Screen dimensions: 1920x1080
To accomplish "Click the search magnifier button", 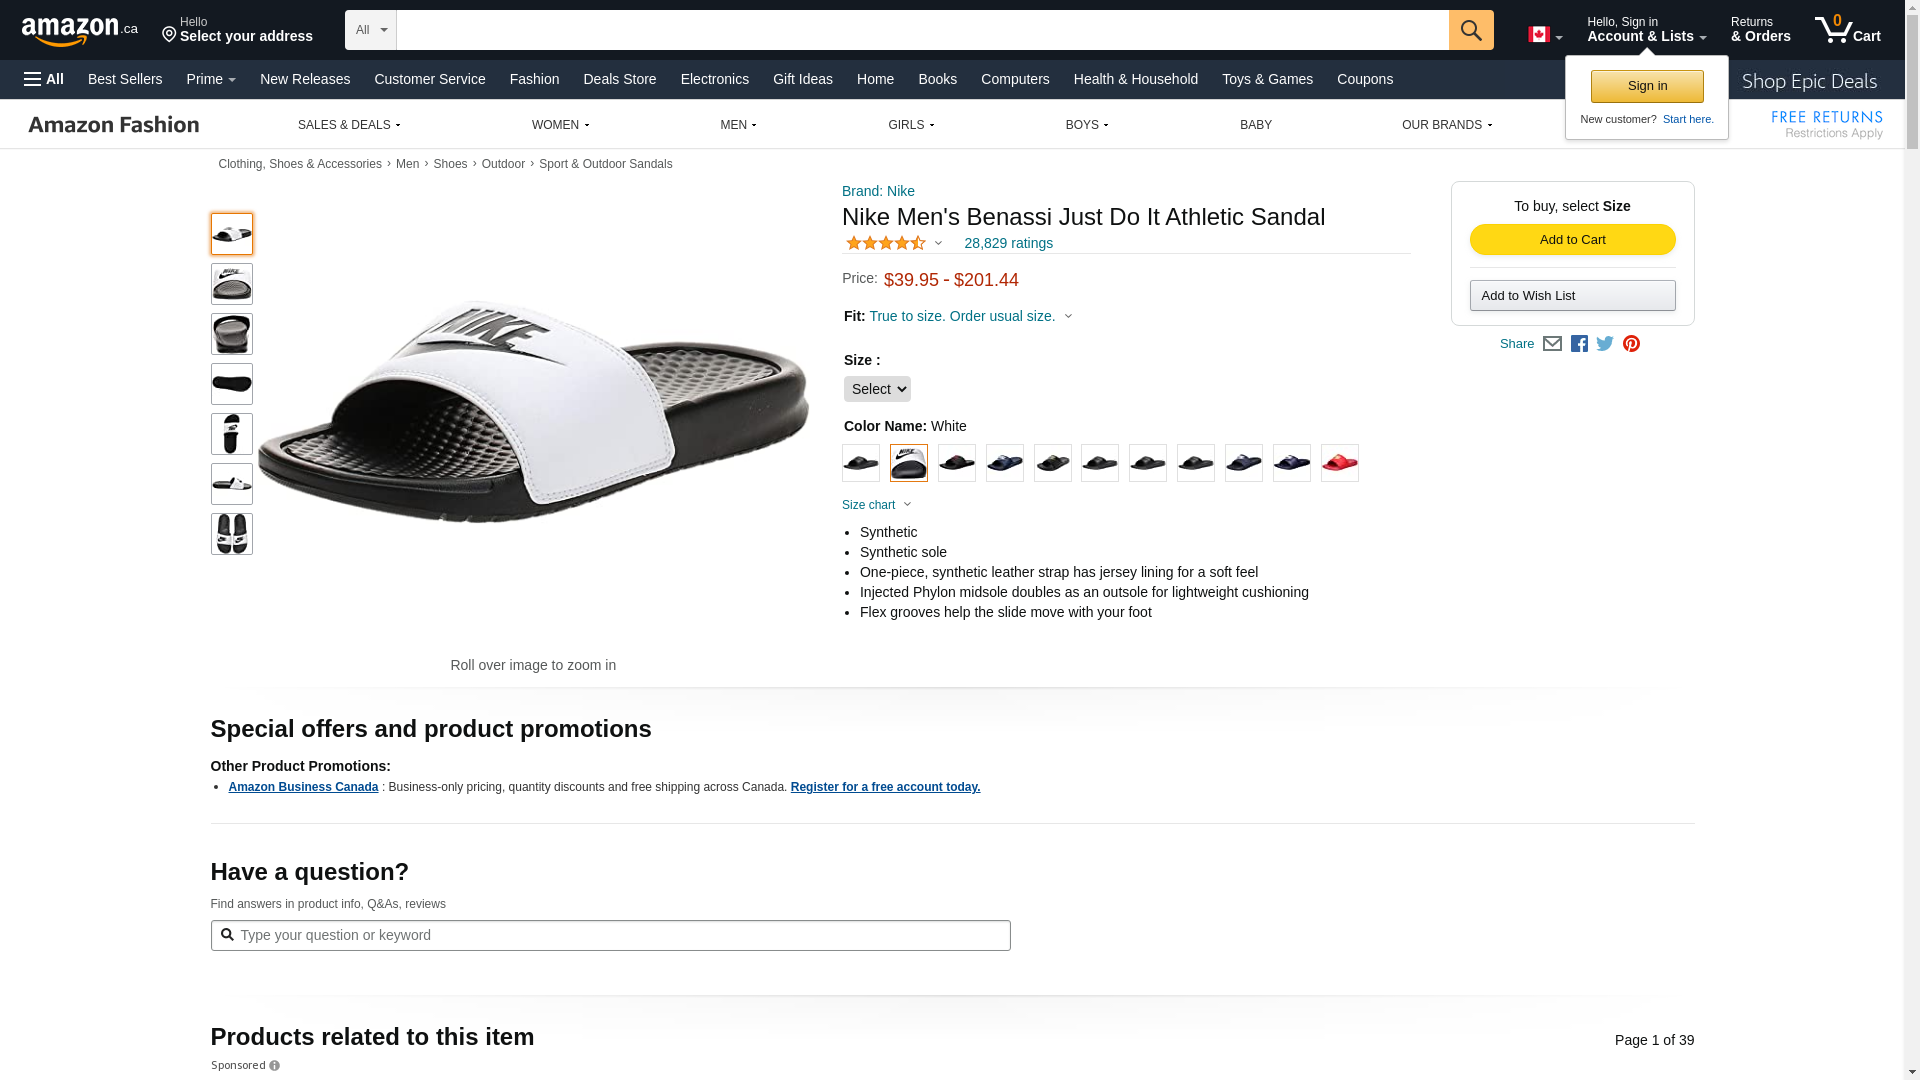I will click(x=1470, y=30).
